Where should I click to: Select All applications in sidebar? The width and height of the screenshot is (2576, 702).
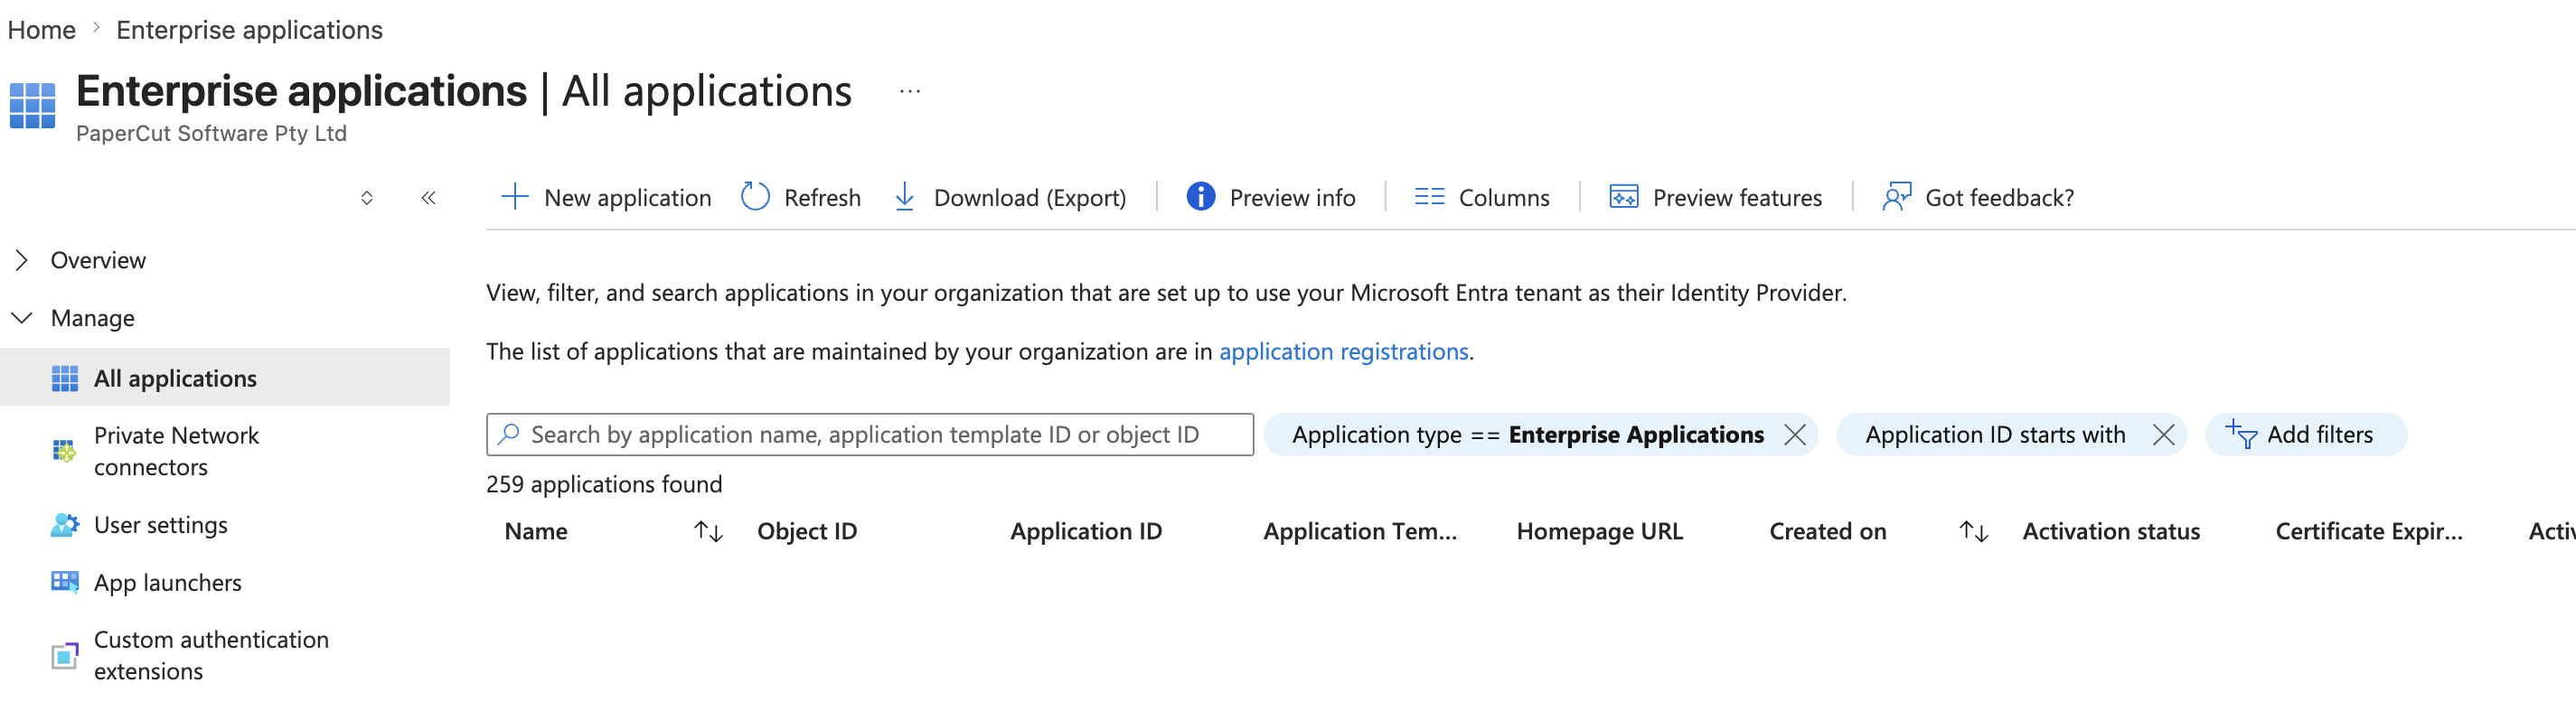(x=225, y=377)
